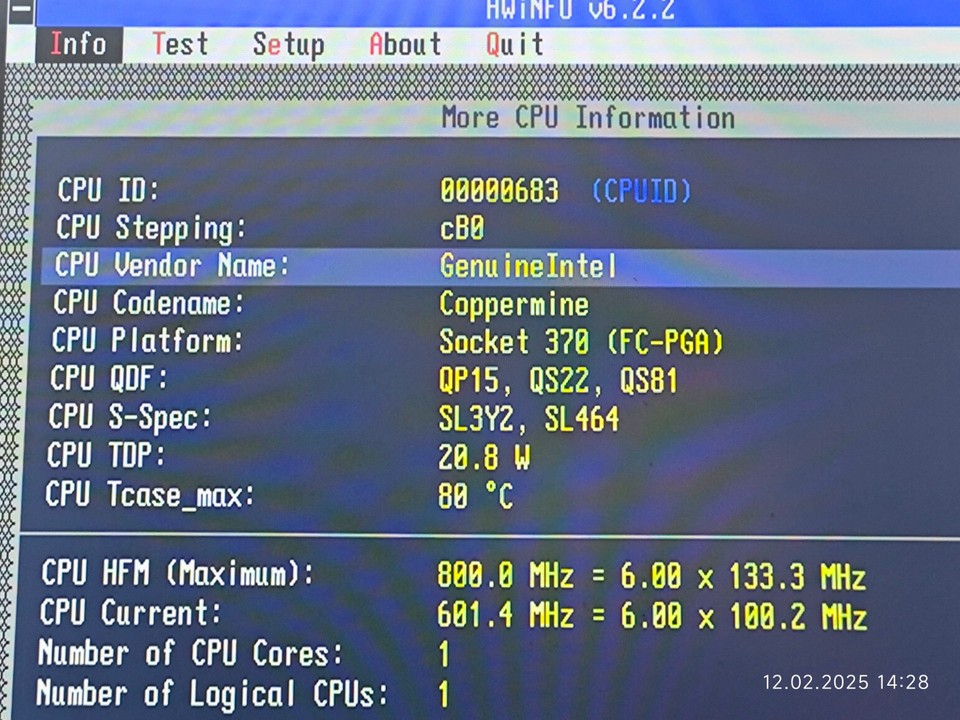Click the blue (CPUID) link
Screen dimensions: 960x720
point(641,191)
